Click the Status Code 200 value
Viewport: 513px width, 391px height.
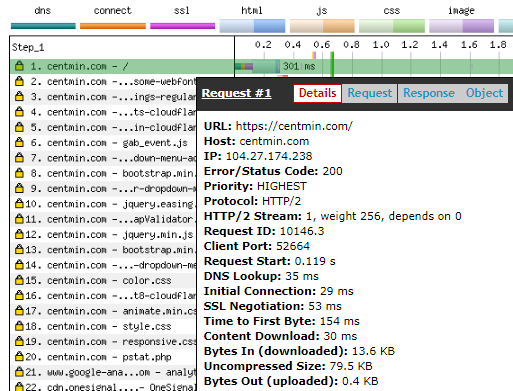(332, 171)
